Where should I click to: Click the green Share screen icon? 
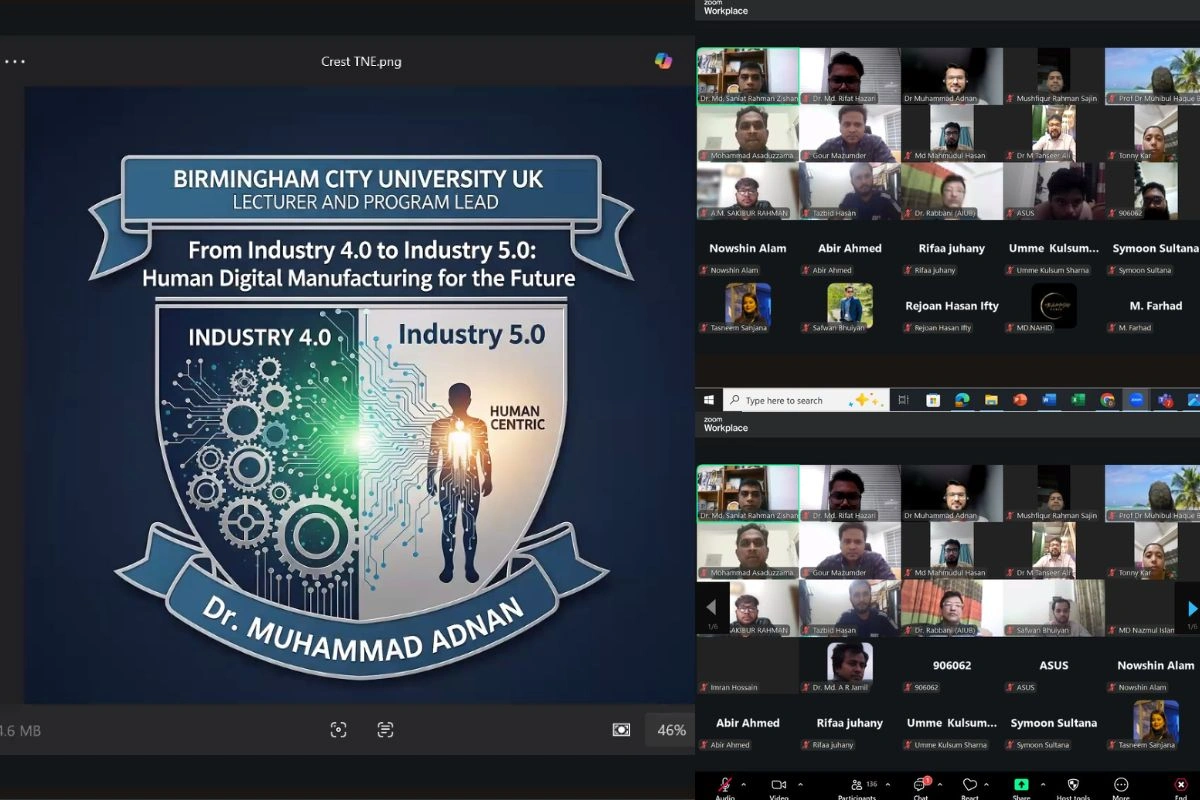click(x=1021, y=785)
